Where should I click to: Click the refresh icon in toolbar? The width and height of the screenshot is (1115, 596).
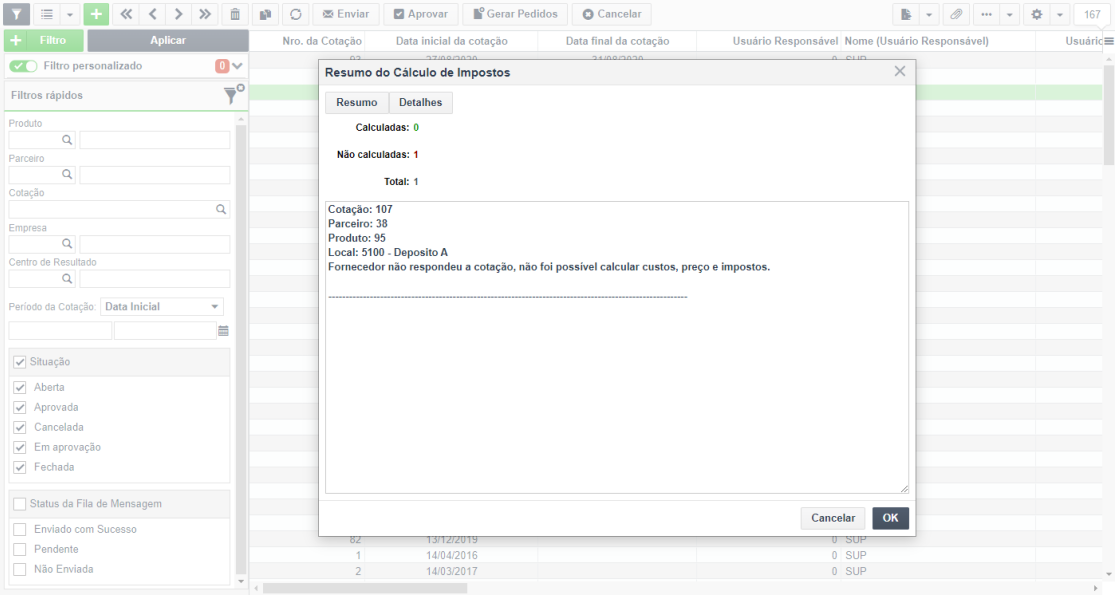(x=296, y=14)
